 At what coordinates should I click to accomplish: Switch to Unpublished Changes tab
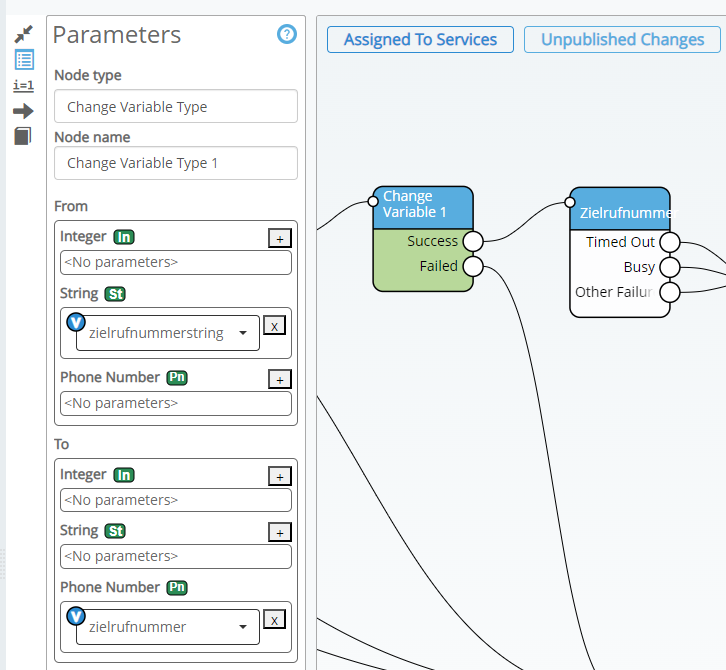[622, 40]
